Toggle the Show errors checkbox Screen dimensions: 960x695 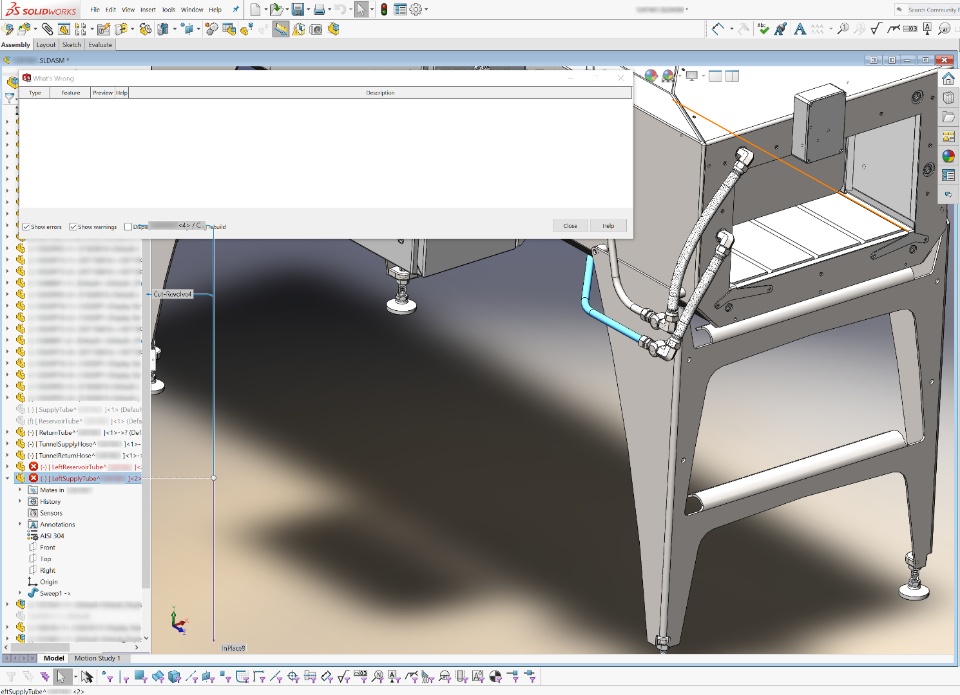click(26, 227)
